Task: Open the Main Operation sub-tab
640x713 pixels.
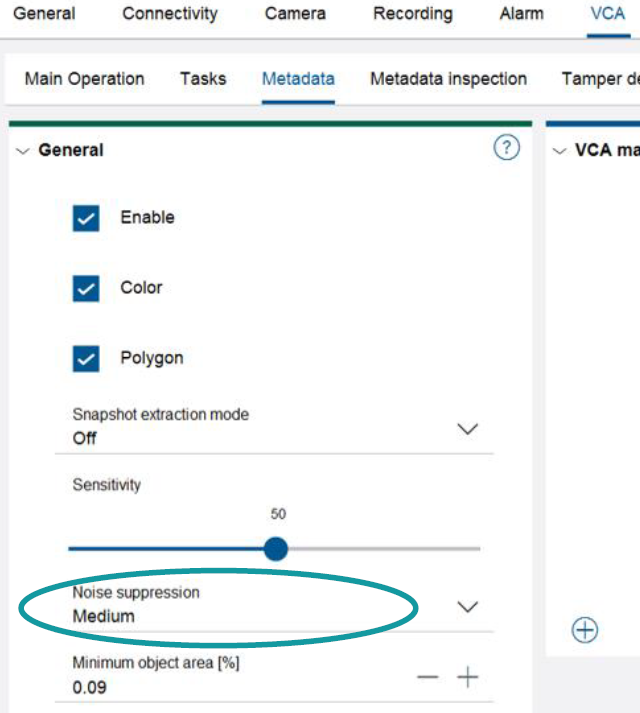Action: click(x=84, y=79)
